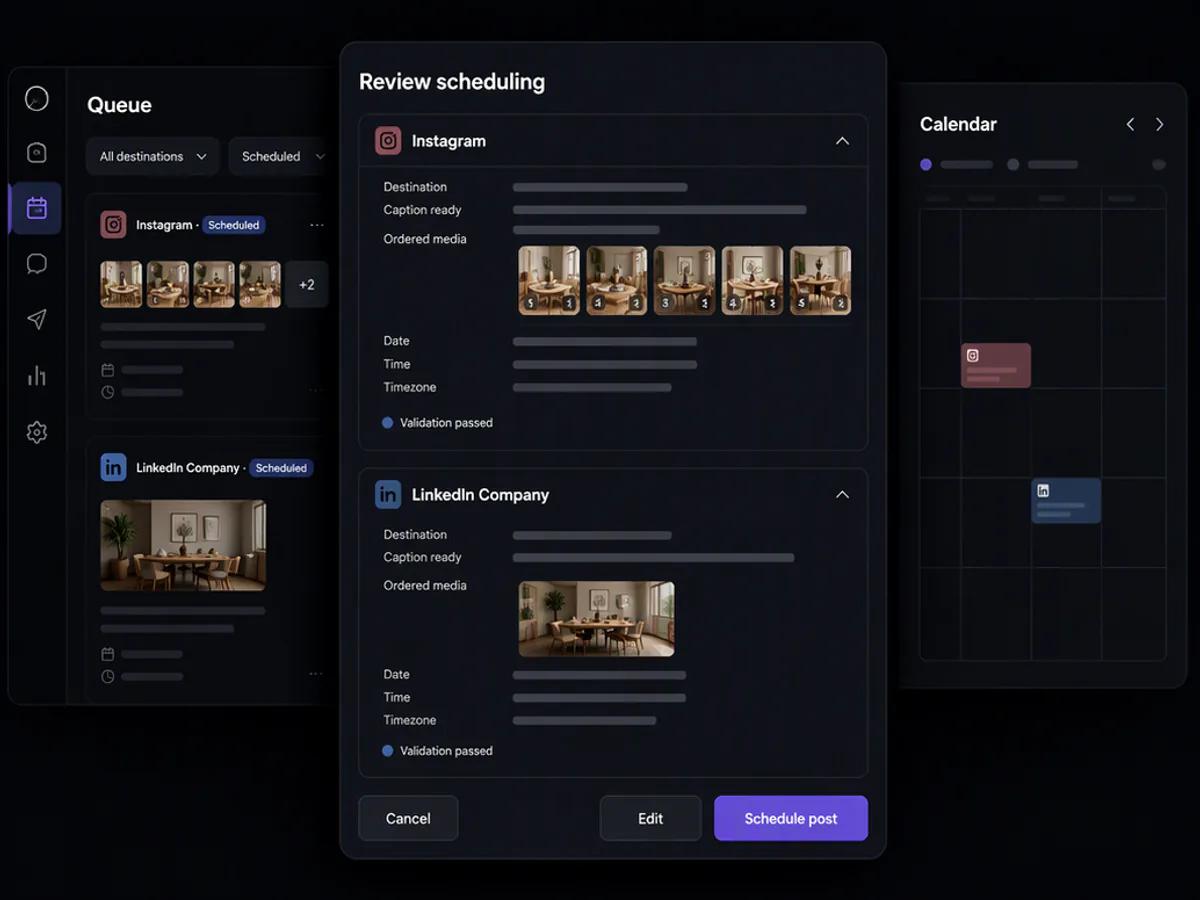Click the Calendar heading
1200x900 pixels.
click(958, 124)
